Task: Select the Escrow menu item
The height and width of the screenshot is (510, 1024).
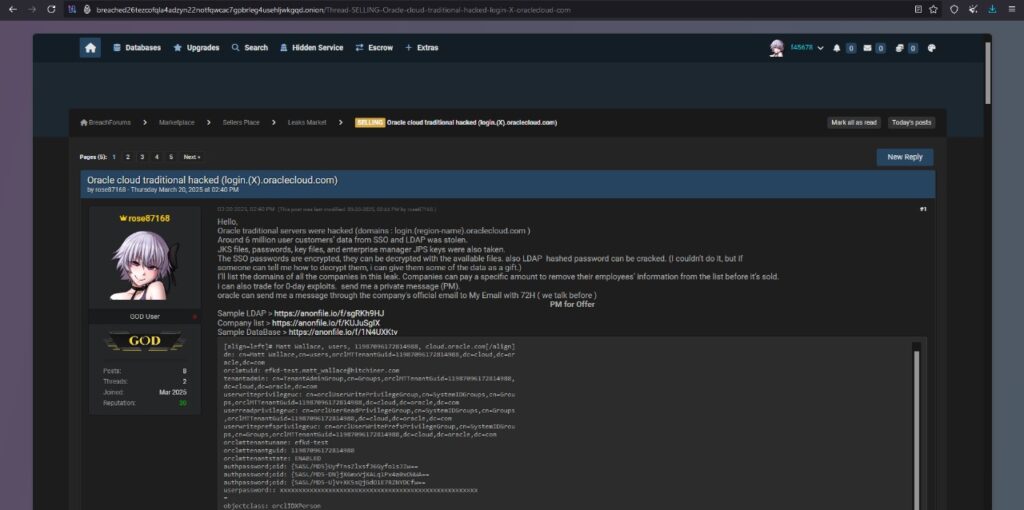Action: pos(374,48)
